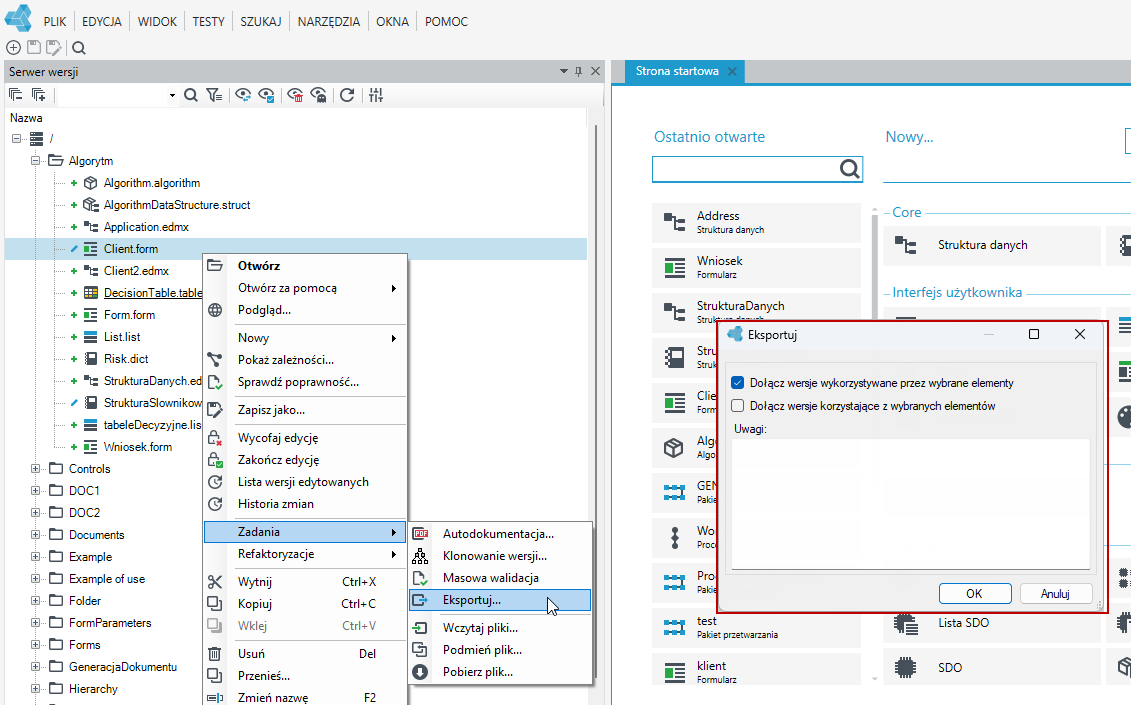Select Risk.dict in the tree
This screenshot has height=705, width=1131.
coord(126,359)
